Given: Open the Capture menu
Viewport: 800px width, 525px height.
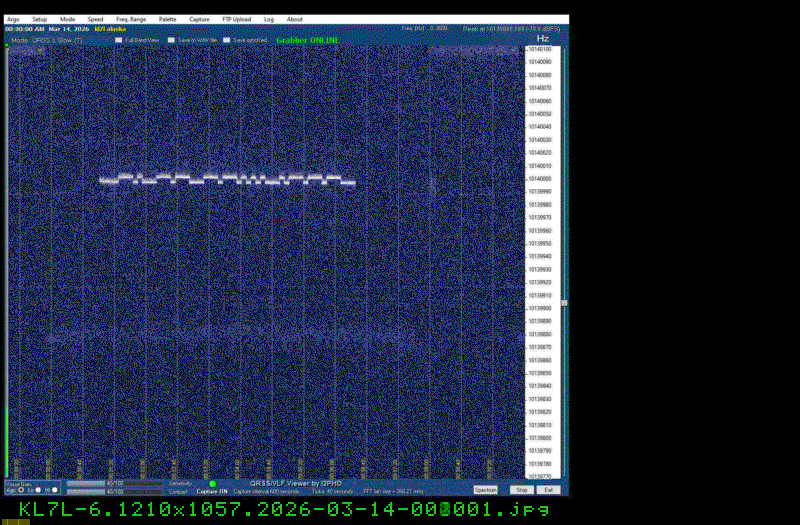Looking at the screenshot, I should (199, 19).
